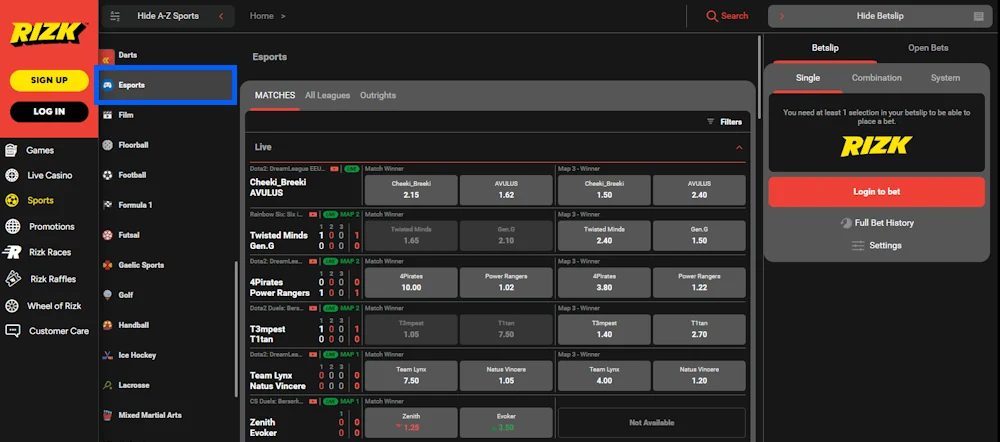1000x442 pixels.
Task: Click the Mixed Martial Arts icon
Action: click(x=107, y=415)
